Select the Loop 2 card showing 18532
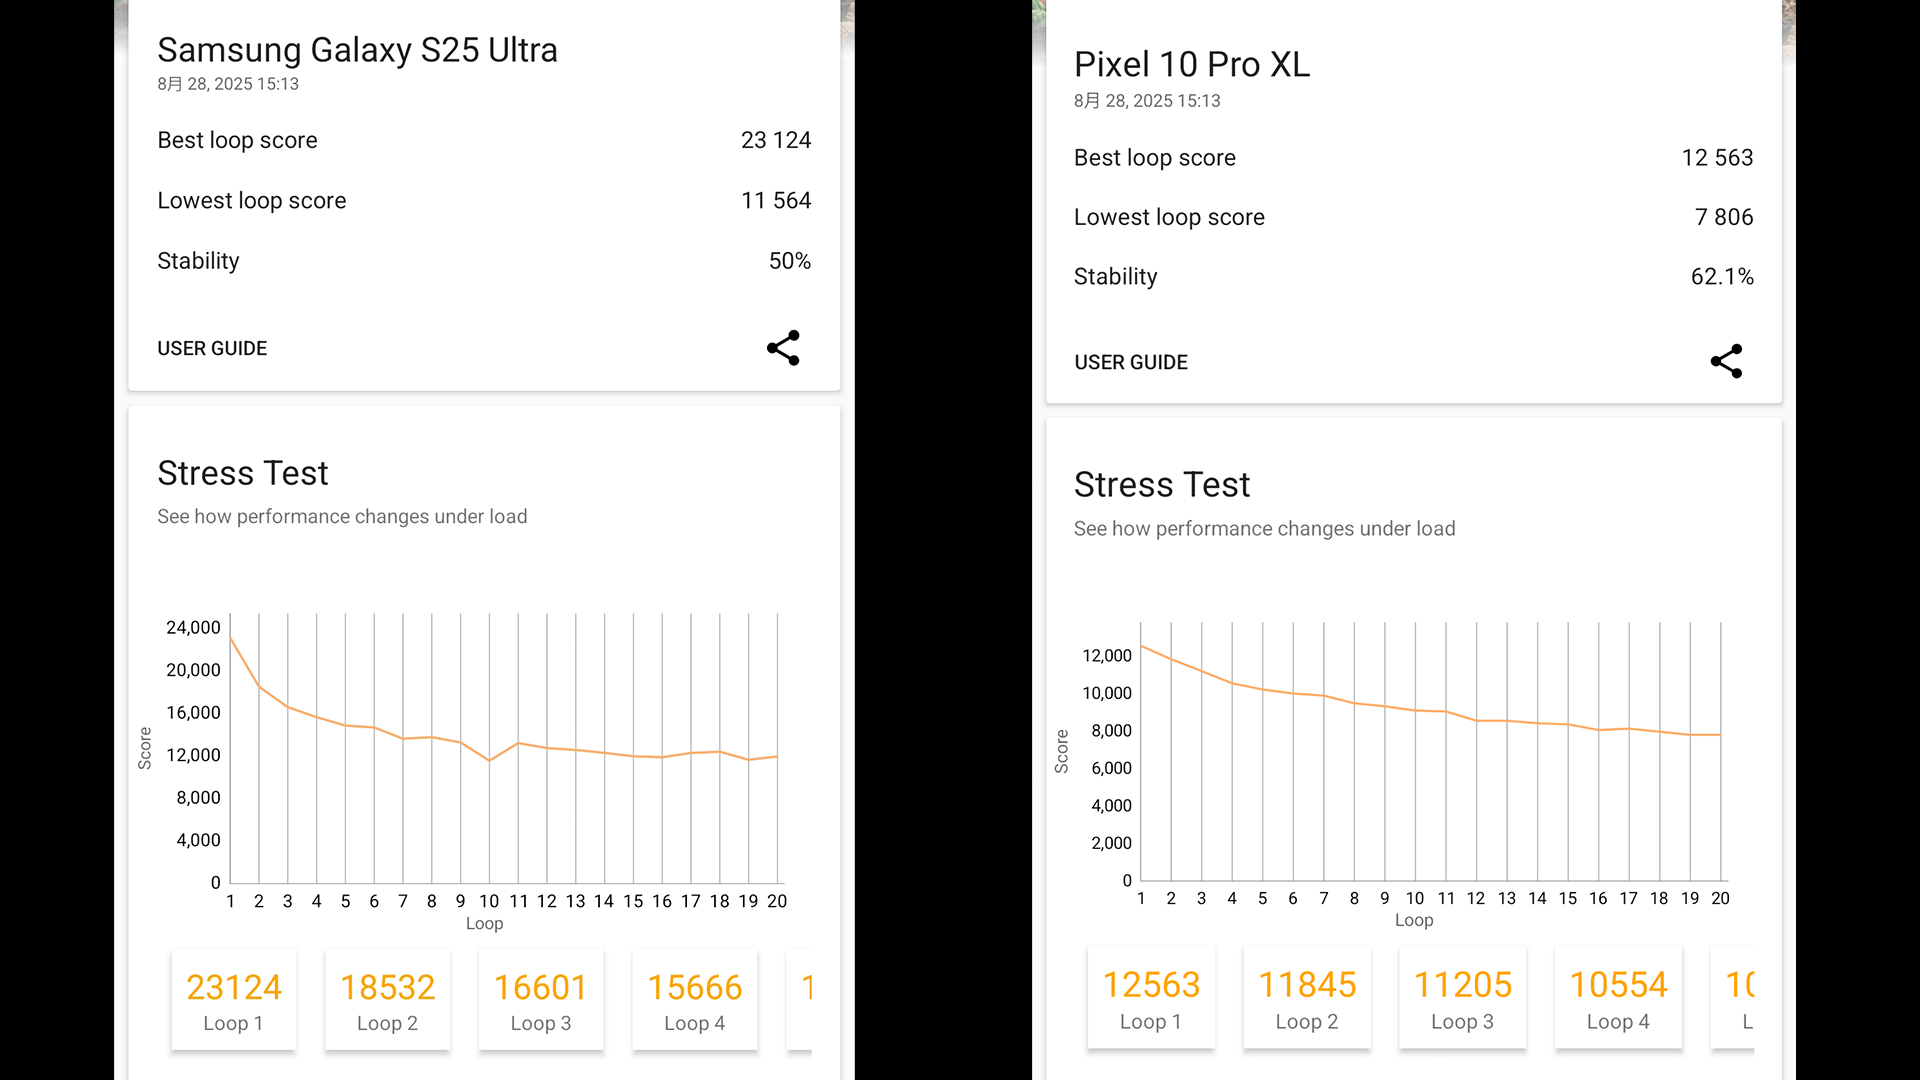Image resolution: width=1920 pixels, height=1080 pixels. [388, 1000]
